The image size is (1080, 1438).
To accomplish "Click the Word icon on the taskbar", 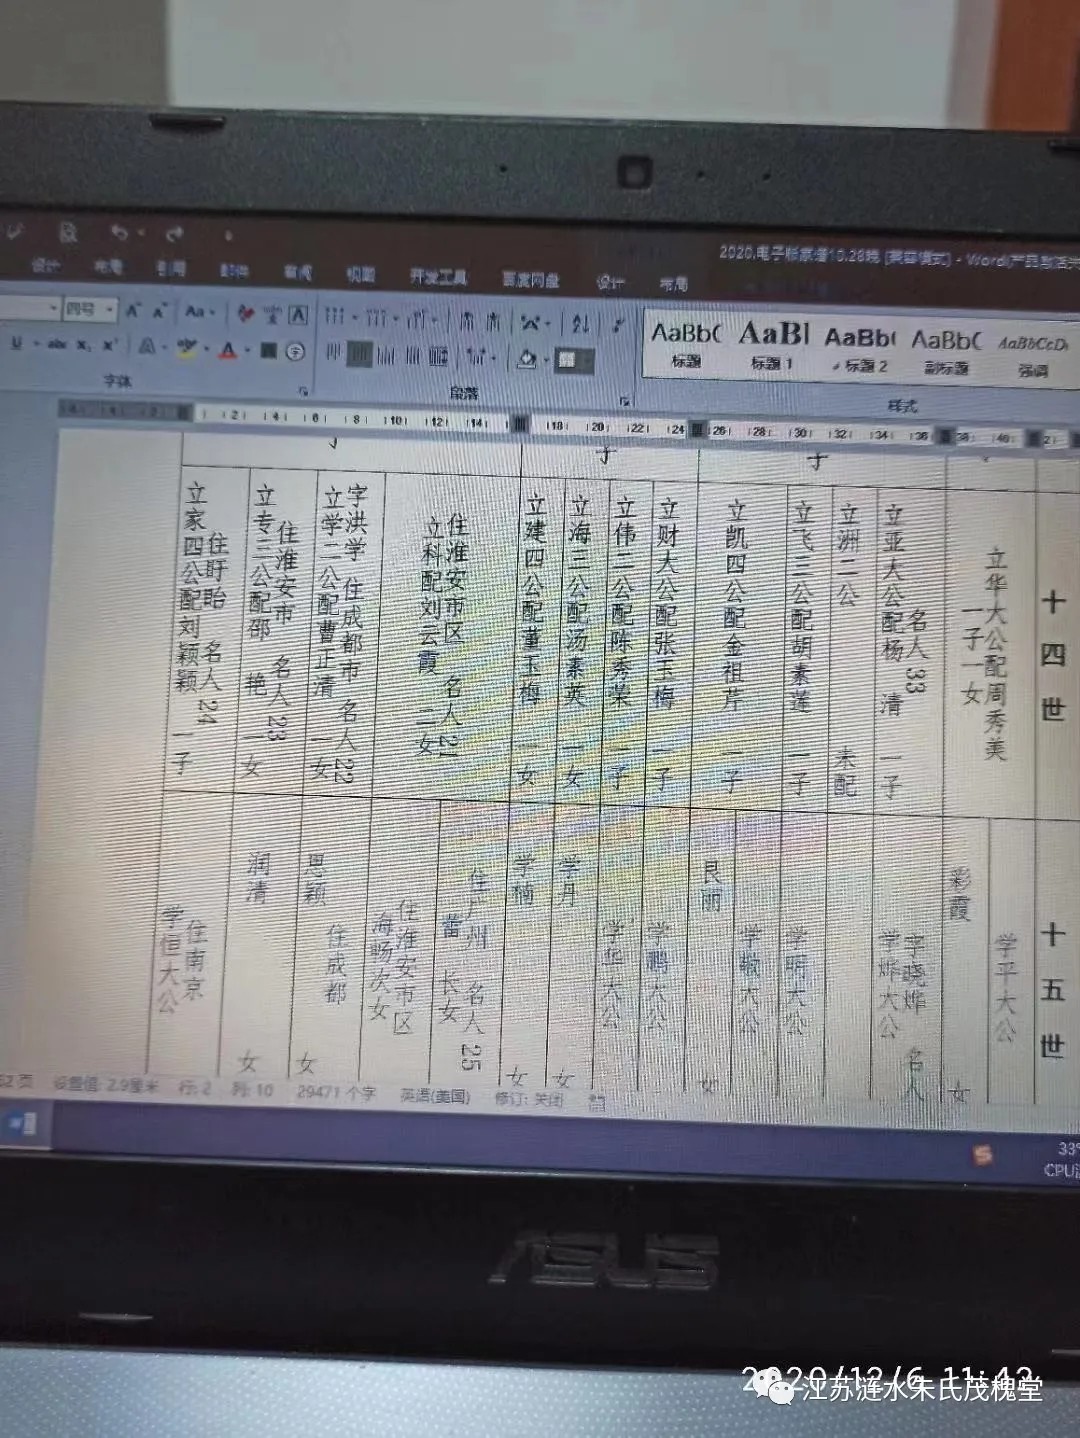I will tap(21, 1122).
